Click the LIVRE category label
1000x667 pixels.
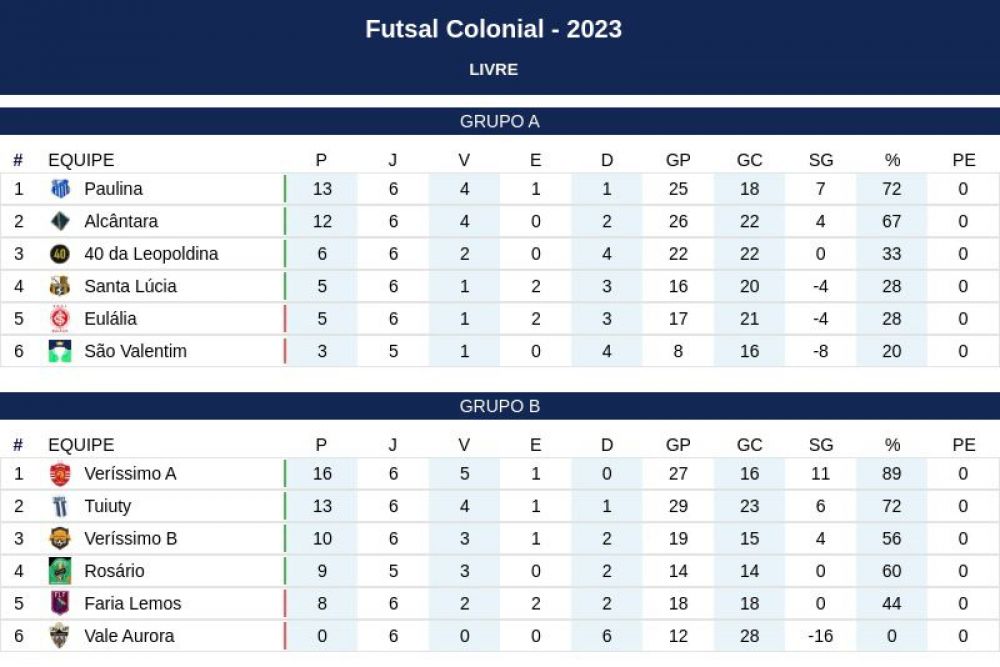(494, 70)
